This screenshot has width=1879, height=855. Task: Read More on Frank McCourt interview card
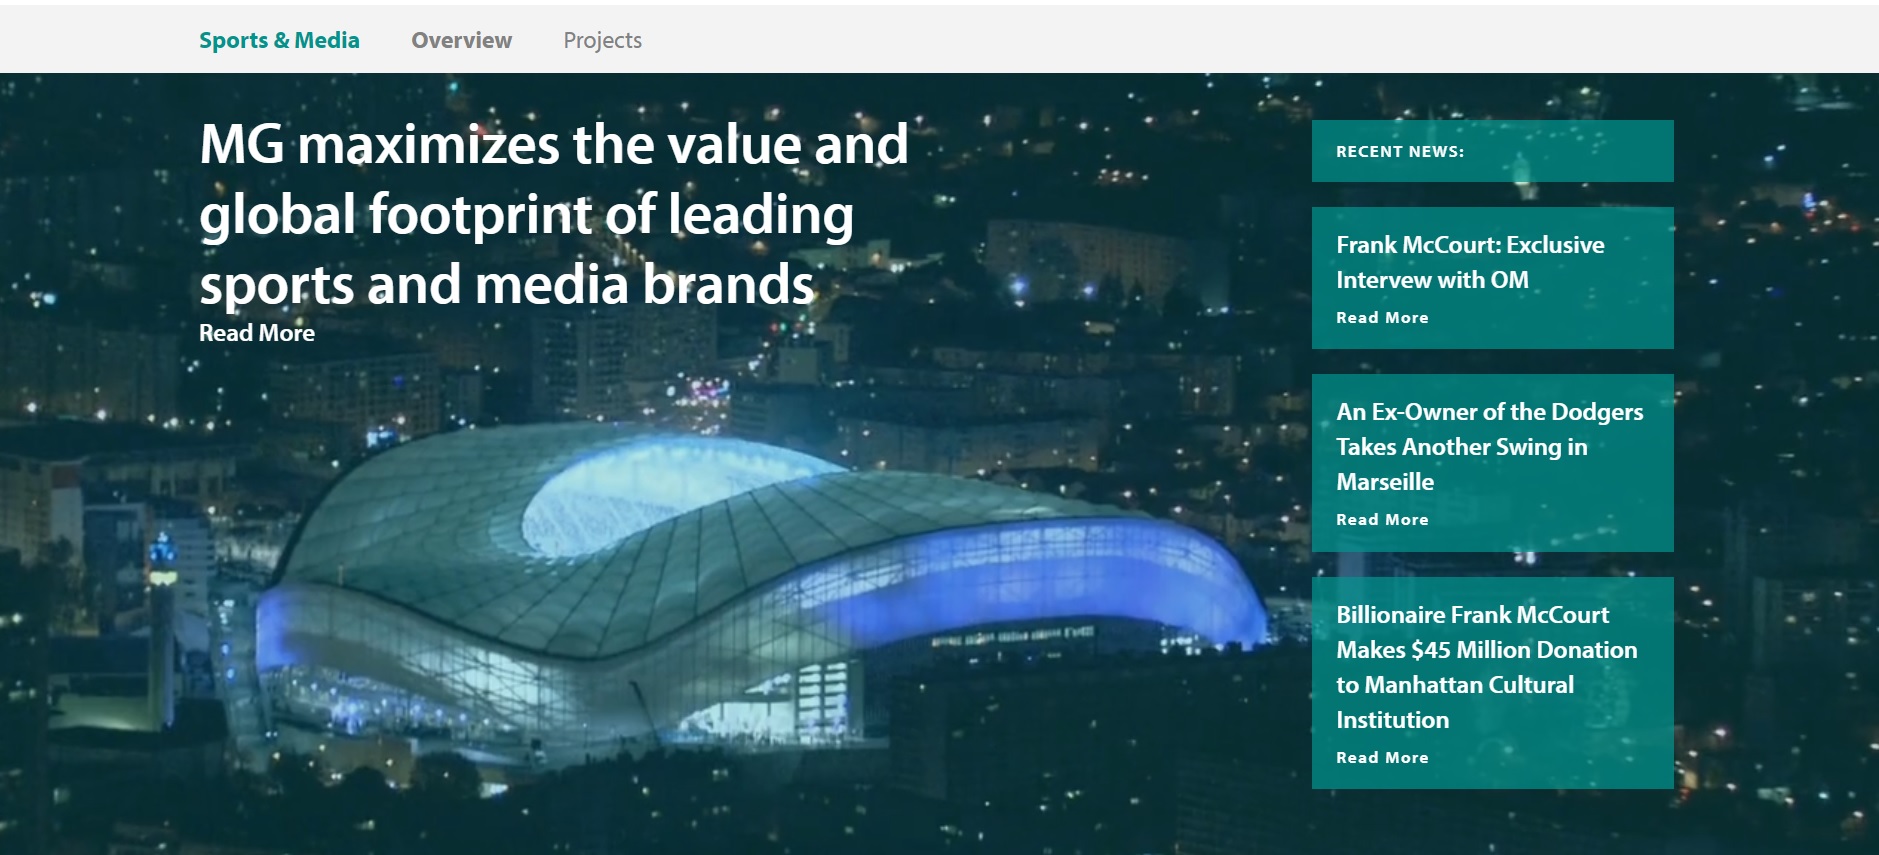pos(1382,318)
